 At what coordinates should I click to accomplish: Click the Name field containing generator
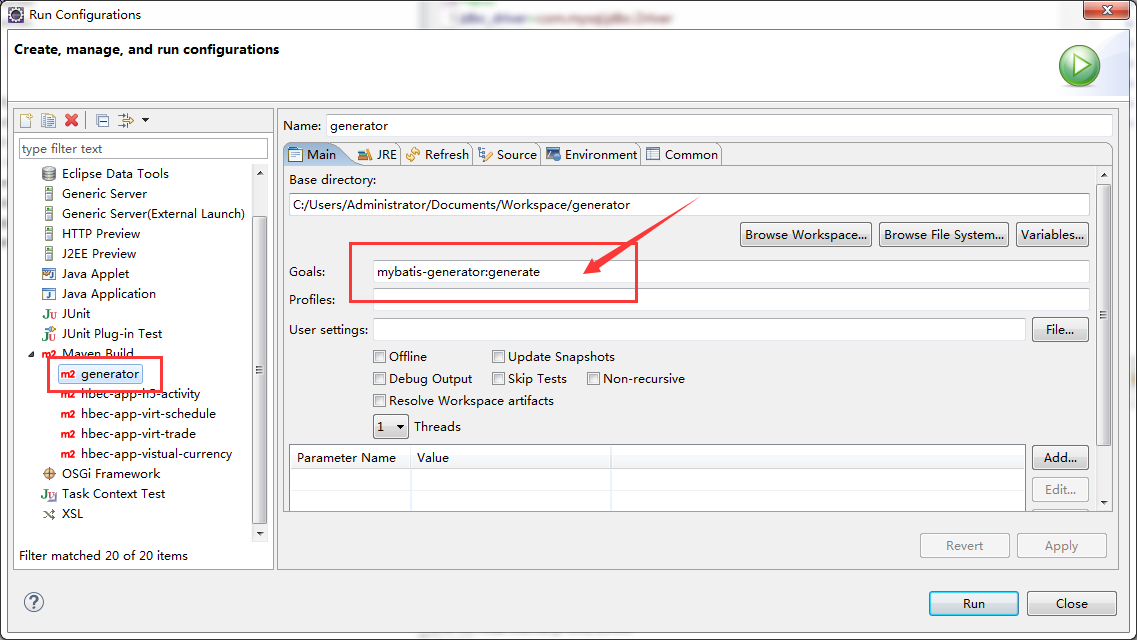(x=719, y=125)
